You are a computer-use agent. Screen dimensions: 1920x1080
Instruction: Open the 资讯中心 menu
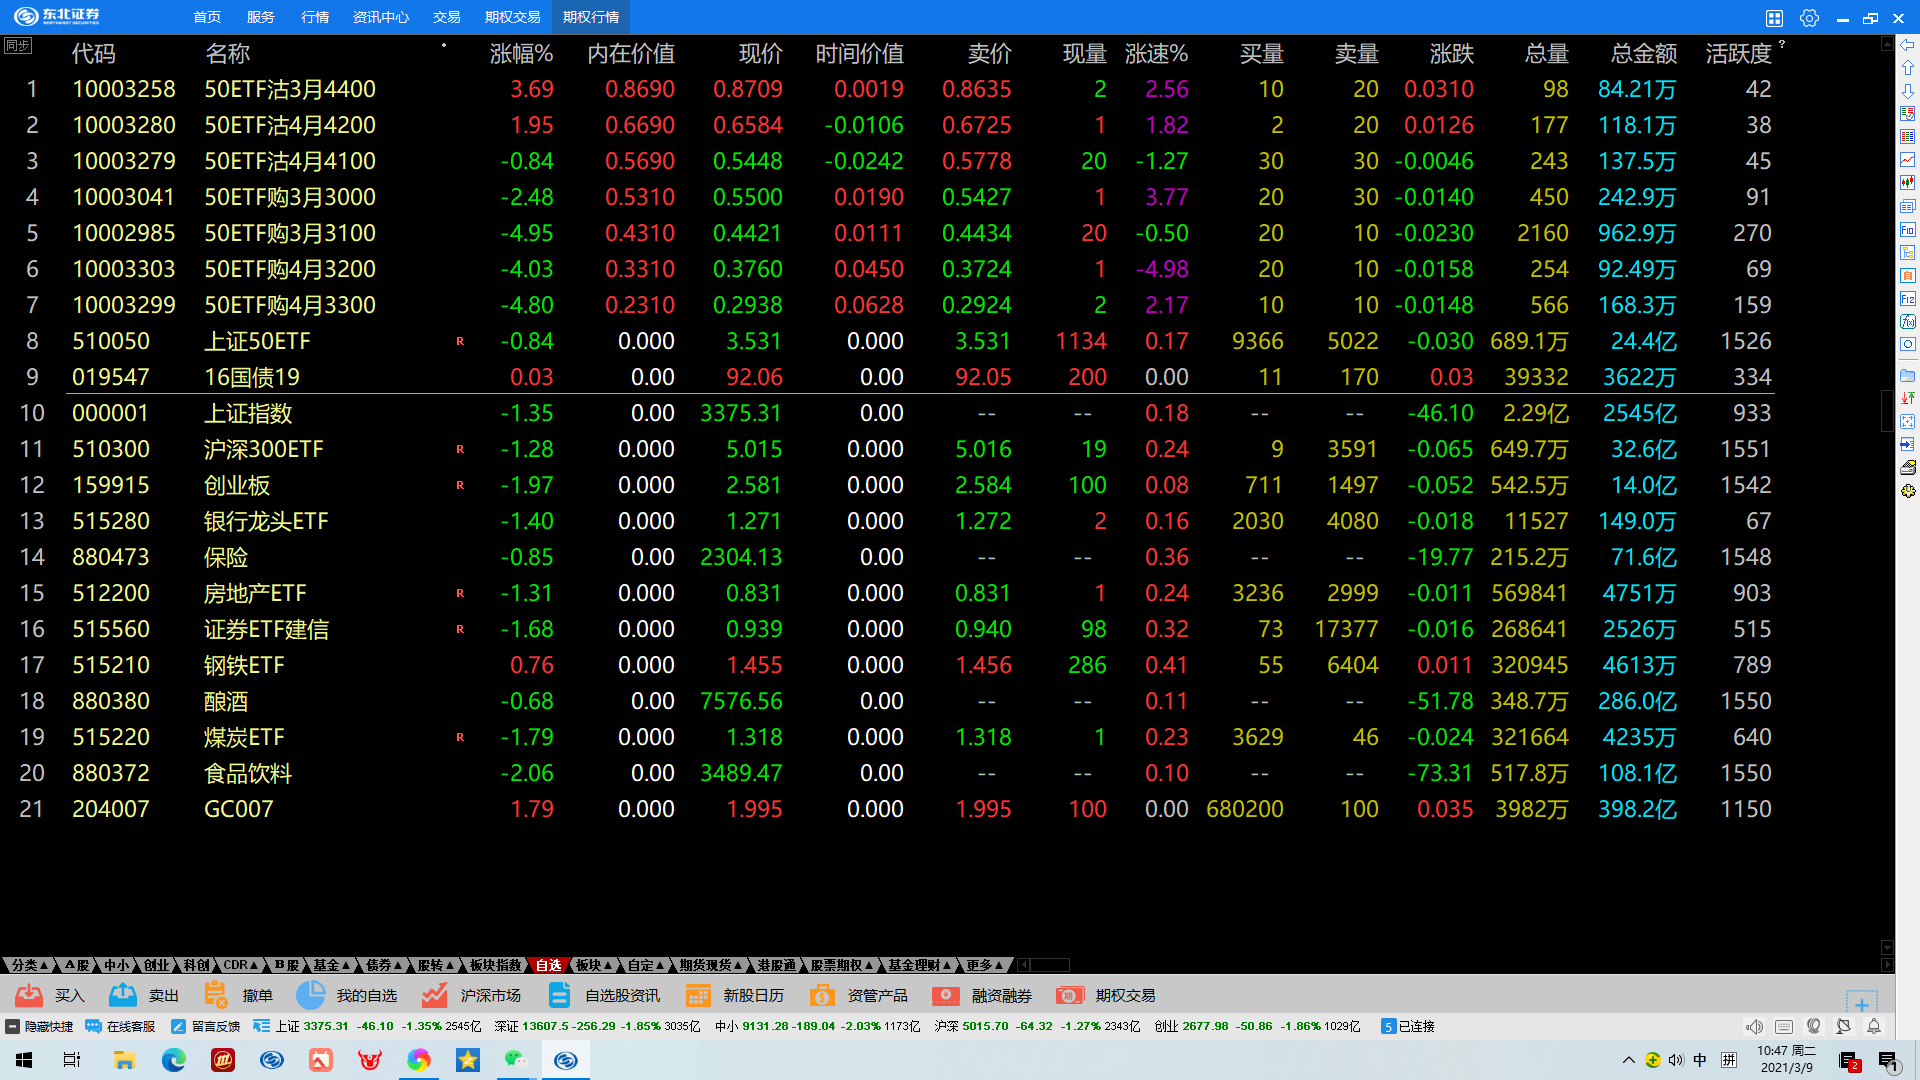click(x=380, y=17)
